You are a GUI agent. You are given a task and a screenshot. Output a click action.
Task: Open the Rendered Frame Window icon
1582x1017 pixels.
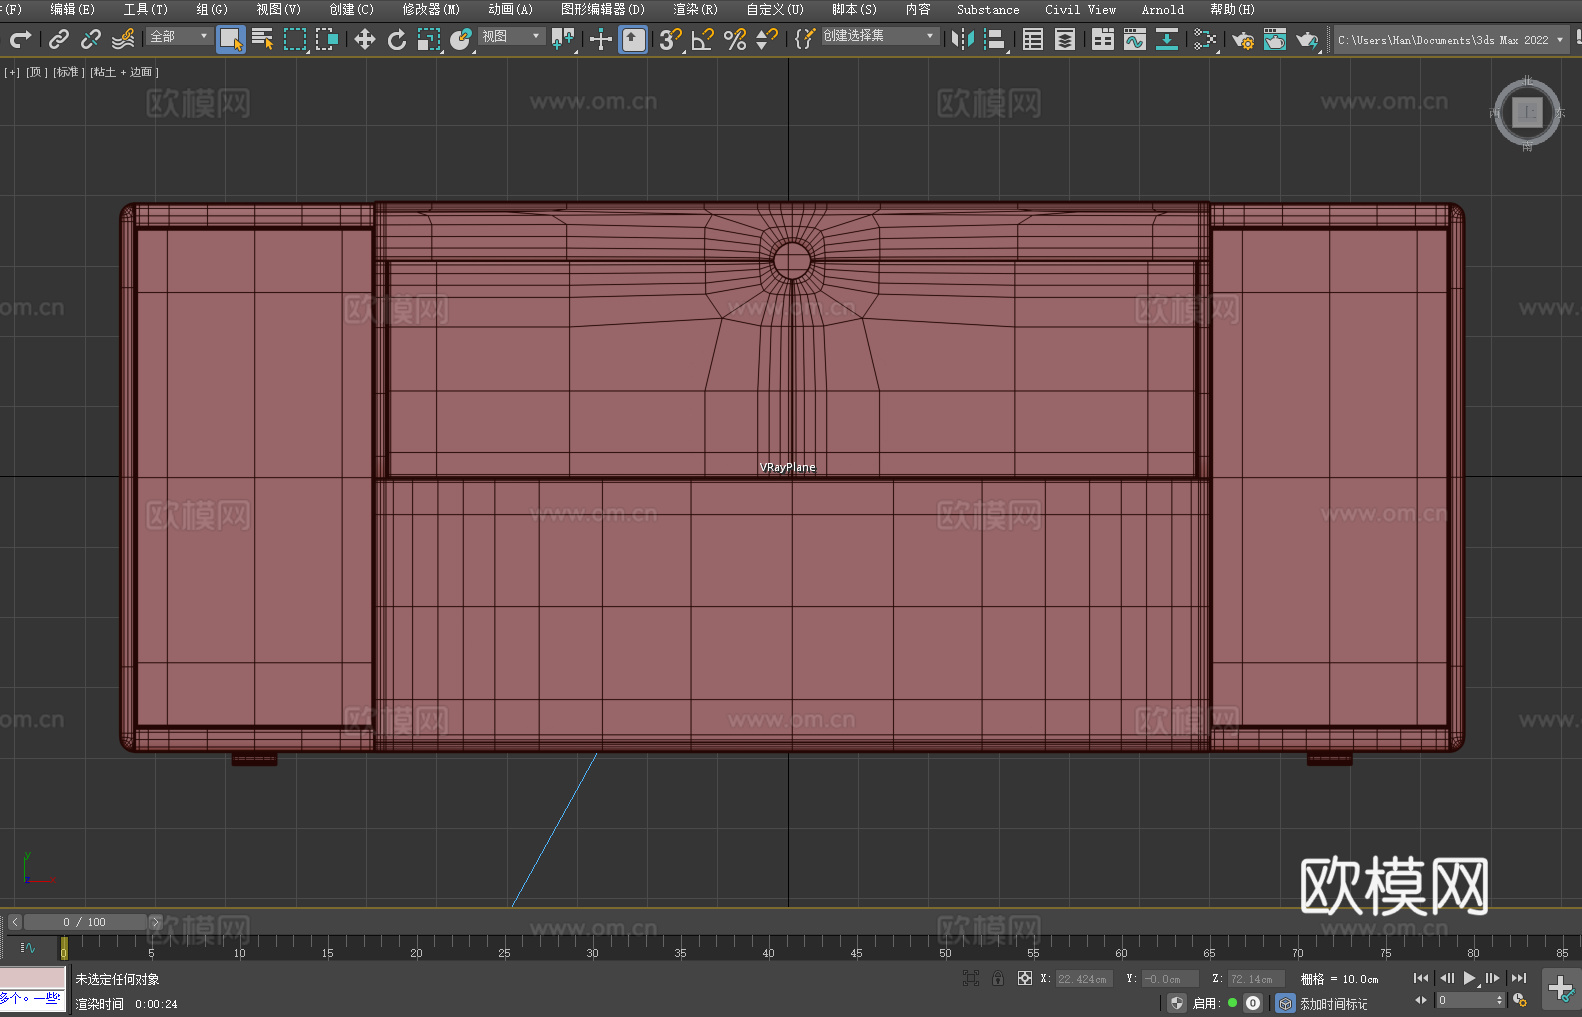pos(1275,39)
